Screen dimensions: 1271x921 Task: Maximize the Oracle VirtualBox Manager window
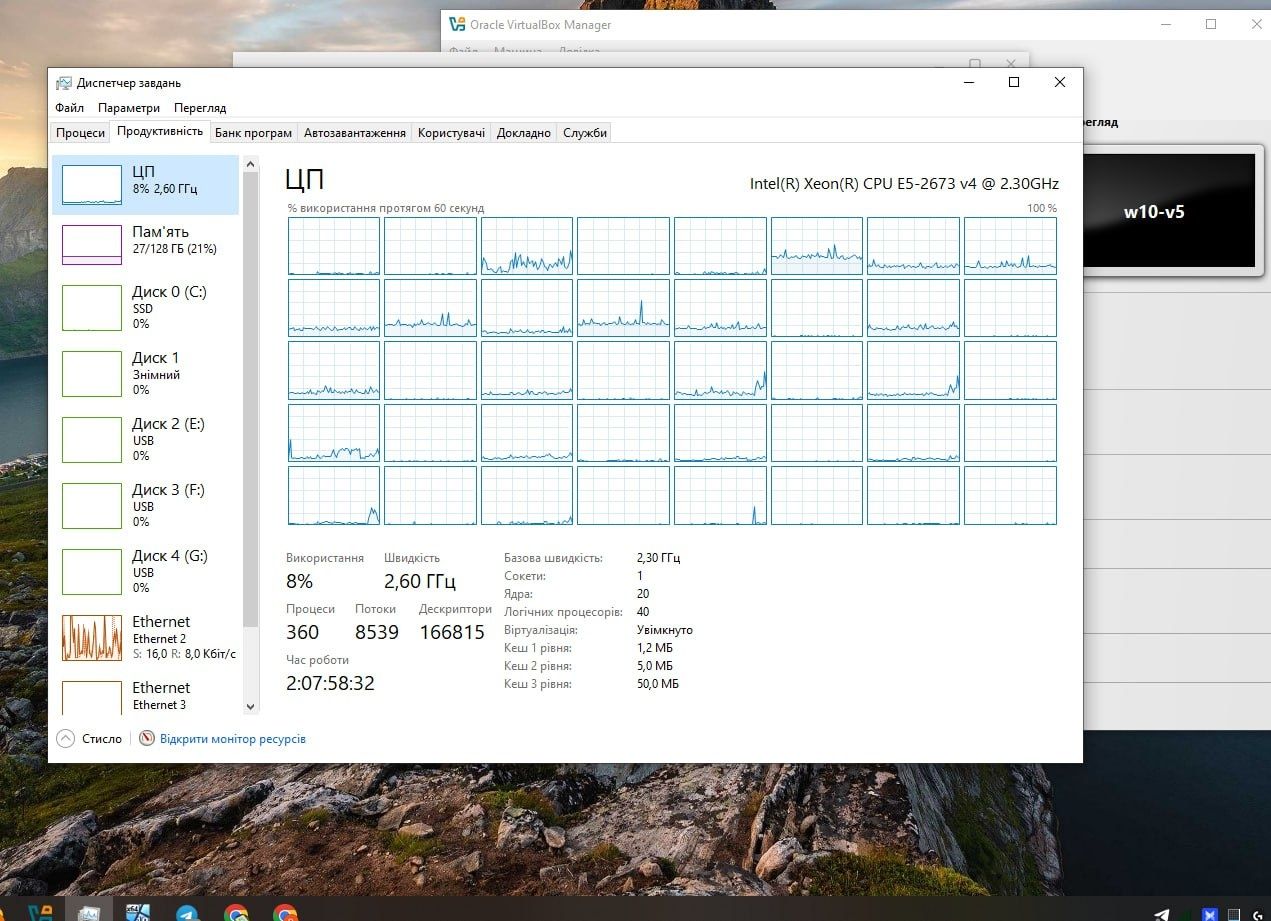click(x=1210, y=24)
